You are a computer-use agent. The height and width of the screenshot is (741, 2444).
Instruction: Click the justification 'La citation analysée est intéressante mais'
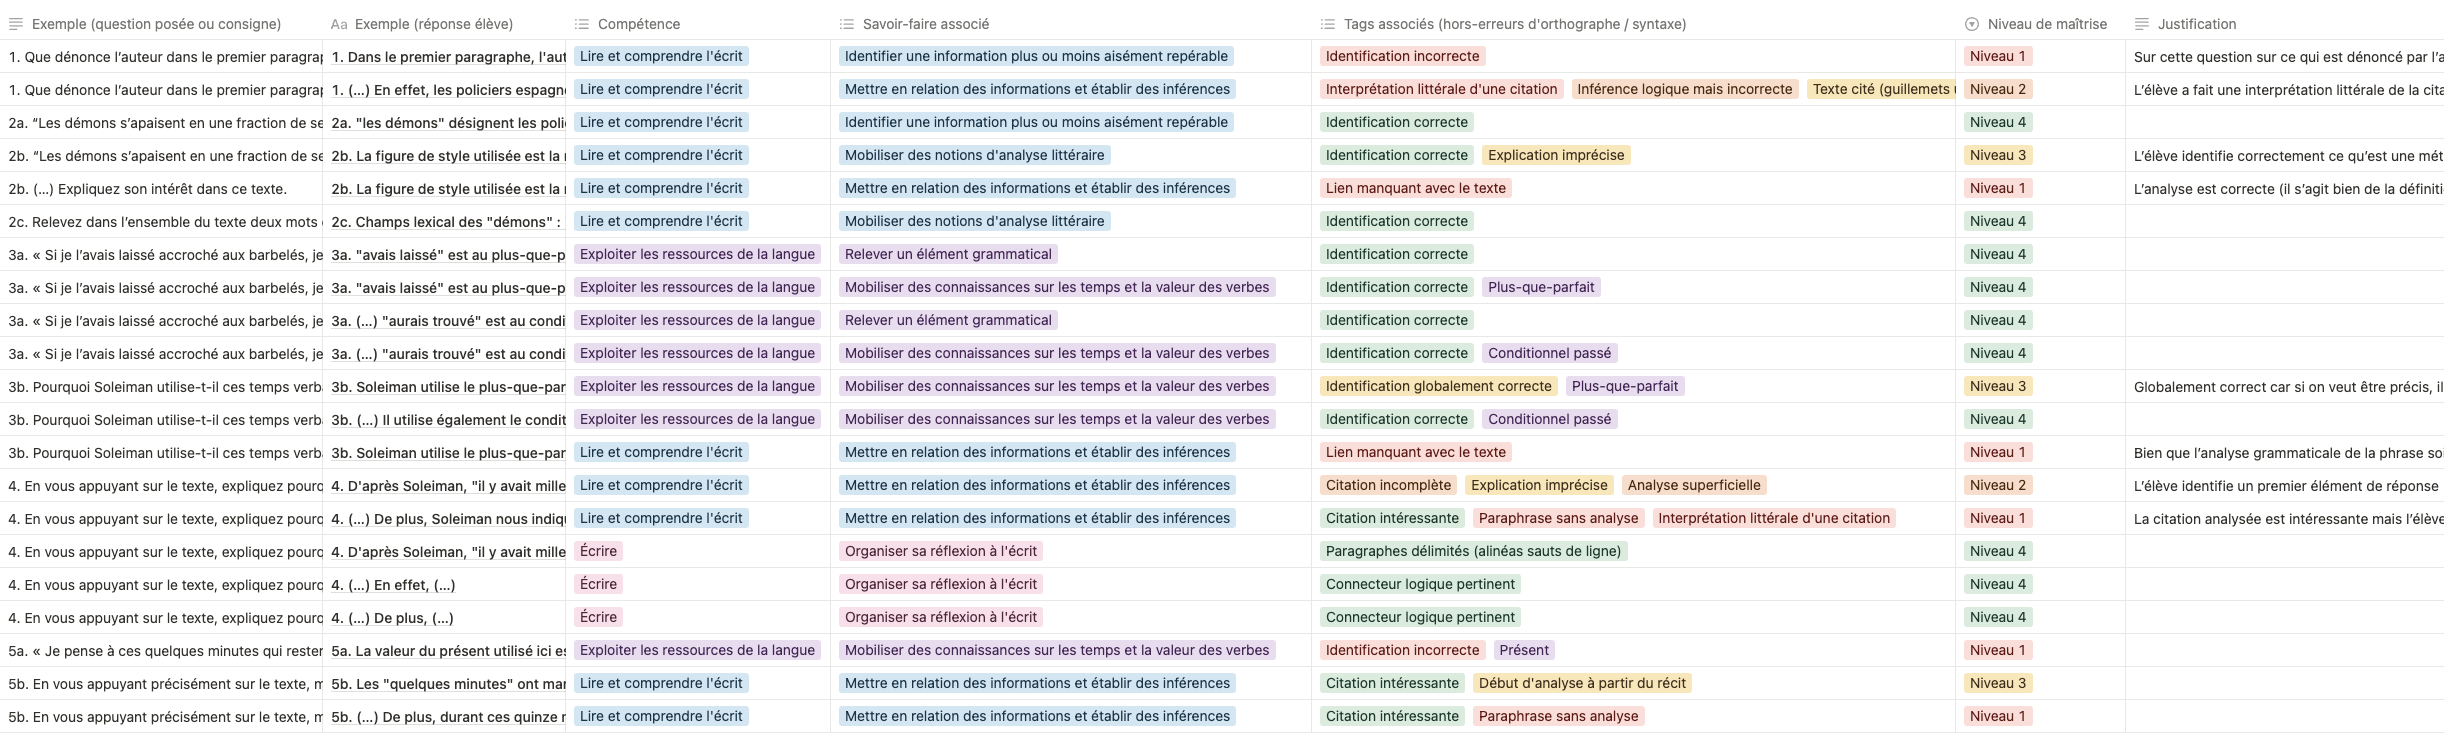[2285, 519]
